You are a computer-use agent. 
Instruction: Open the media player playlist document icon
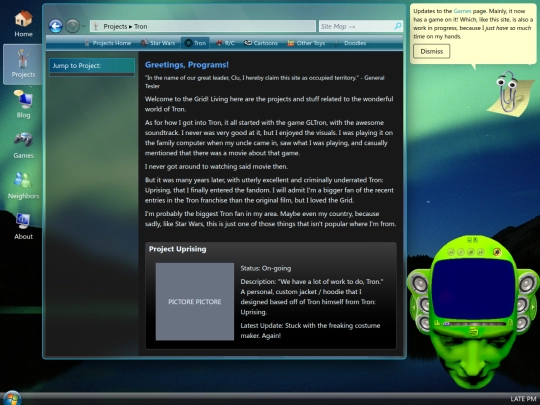[510, 323]
